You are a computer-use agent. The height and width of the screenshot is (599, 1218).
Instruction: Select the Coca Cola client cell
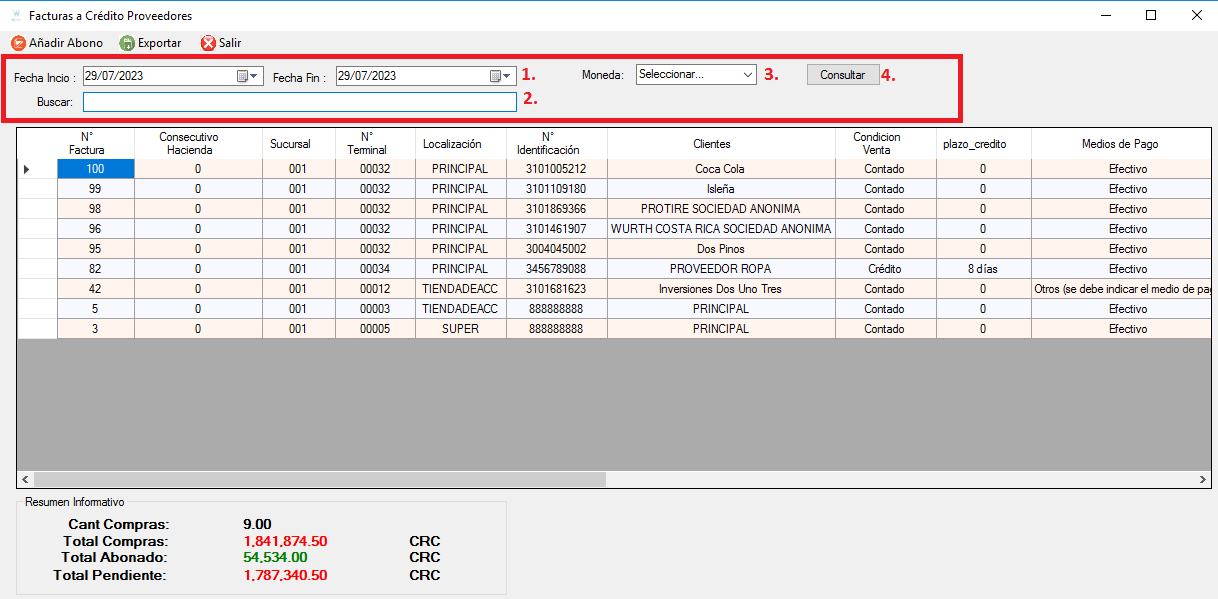(x=721, y=169)
